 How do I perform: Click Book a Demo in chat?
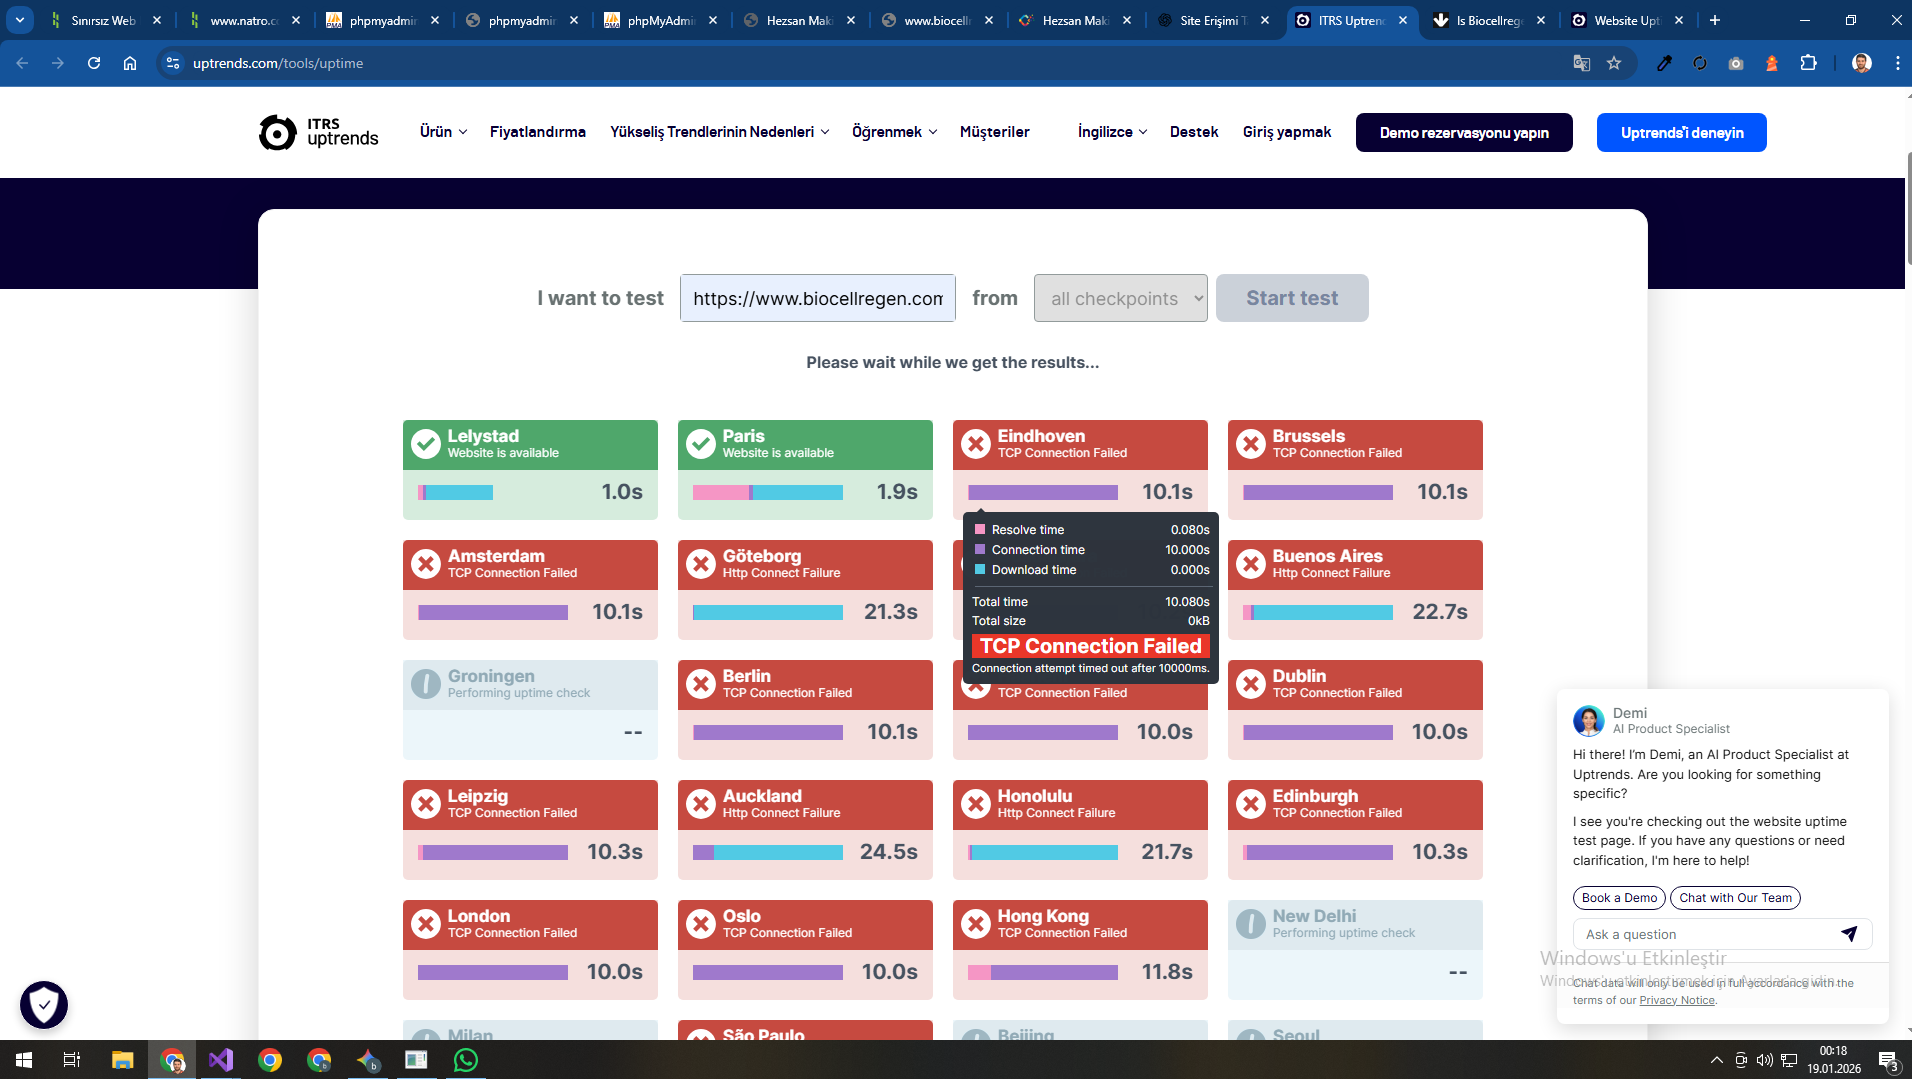[x=1620, y=898]
